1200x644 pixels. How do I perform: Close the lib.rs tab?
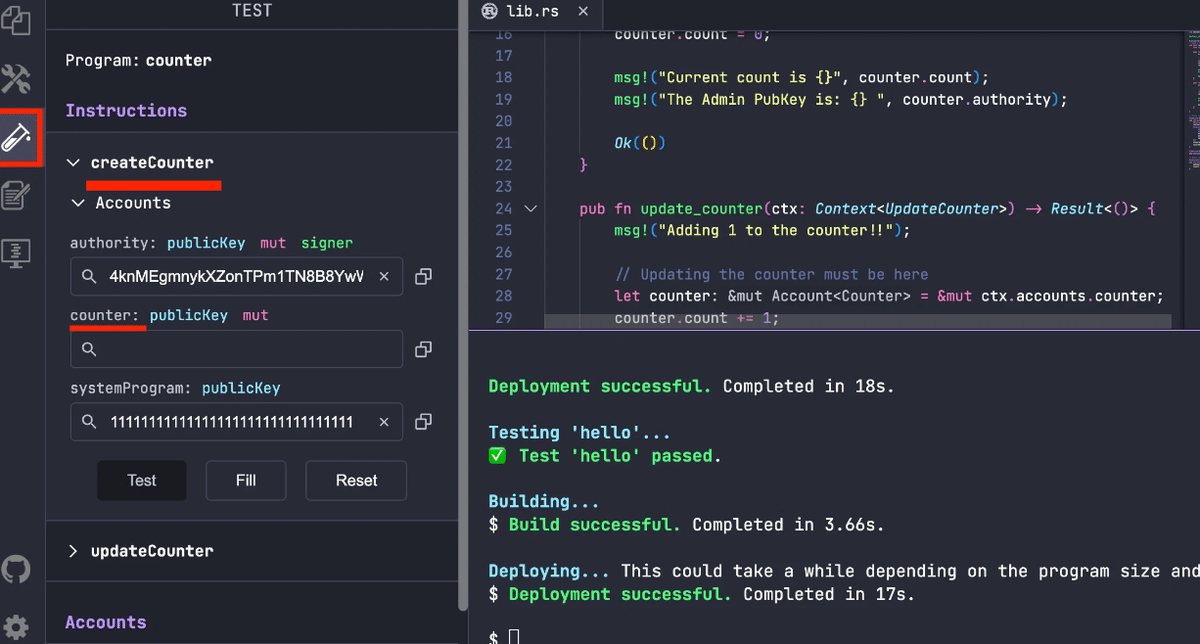pos(584,12)
